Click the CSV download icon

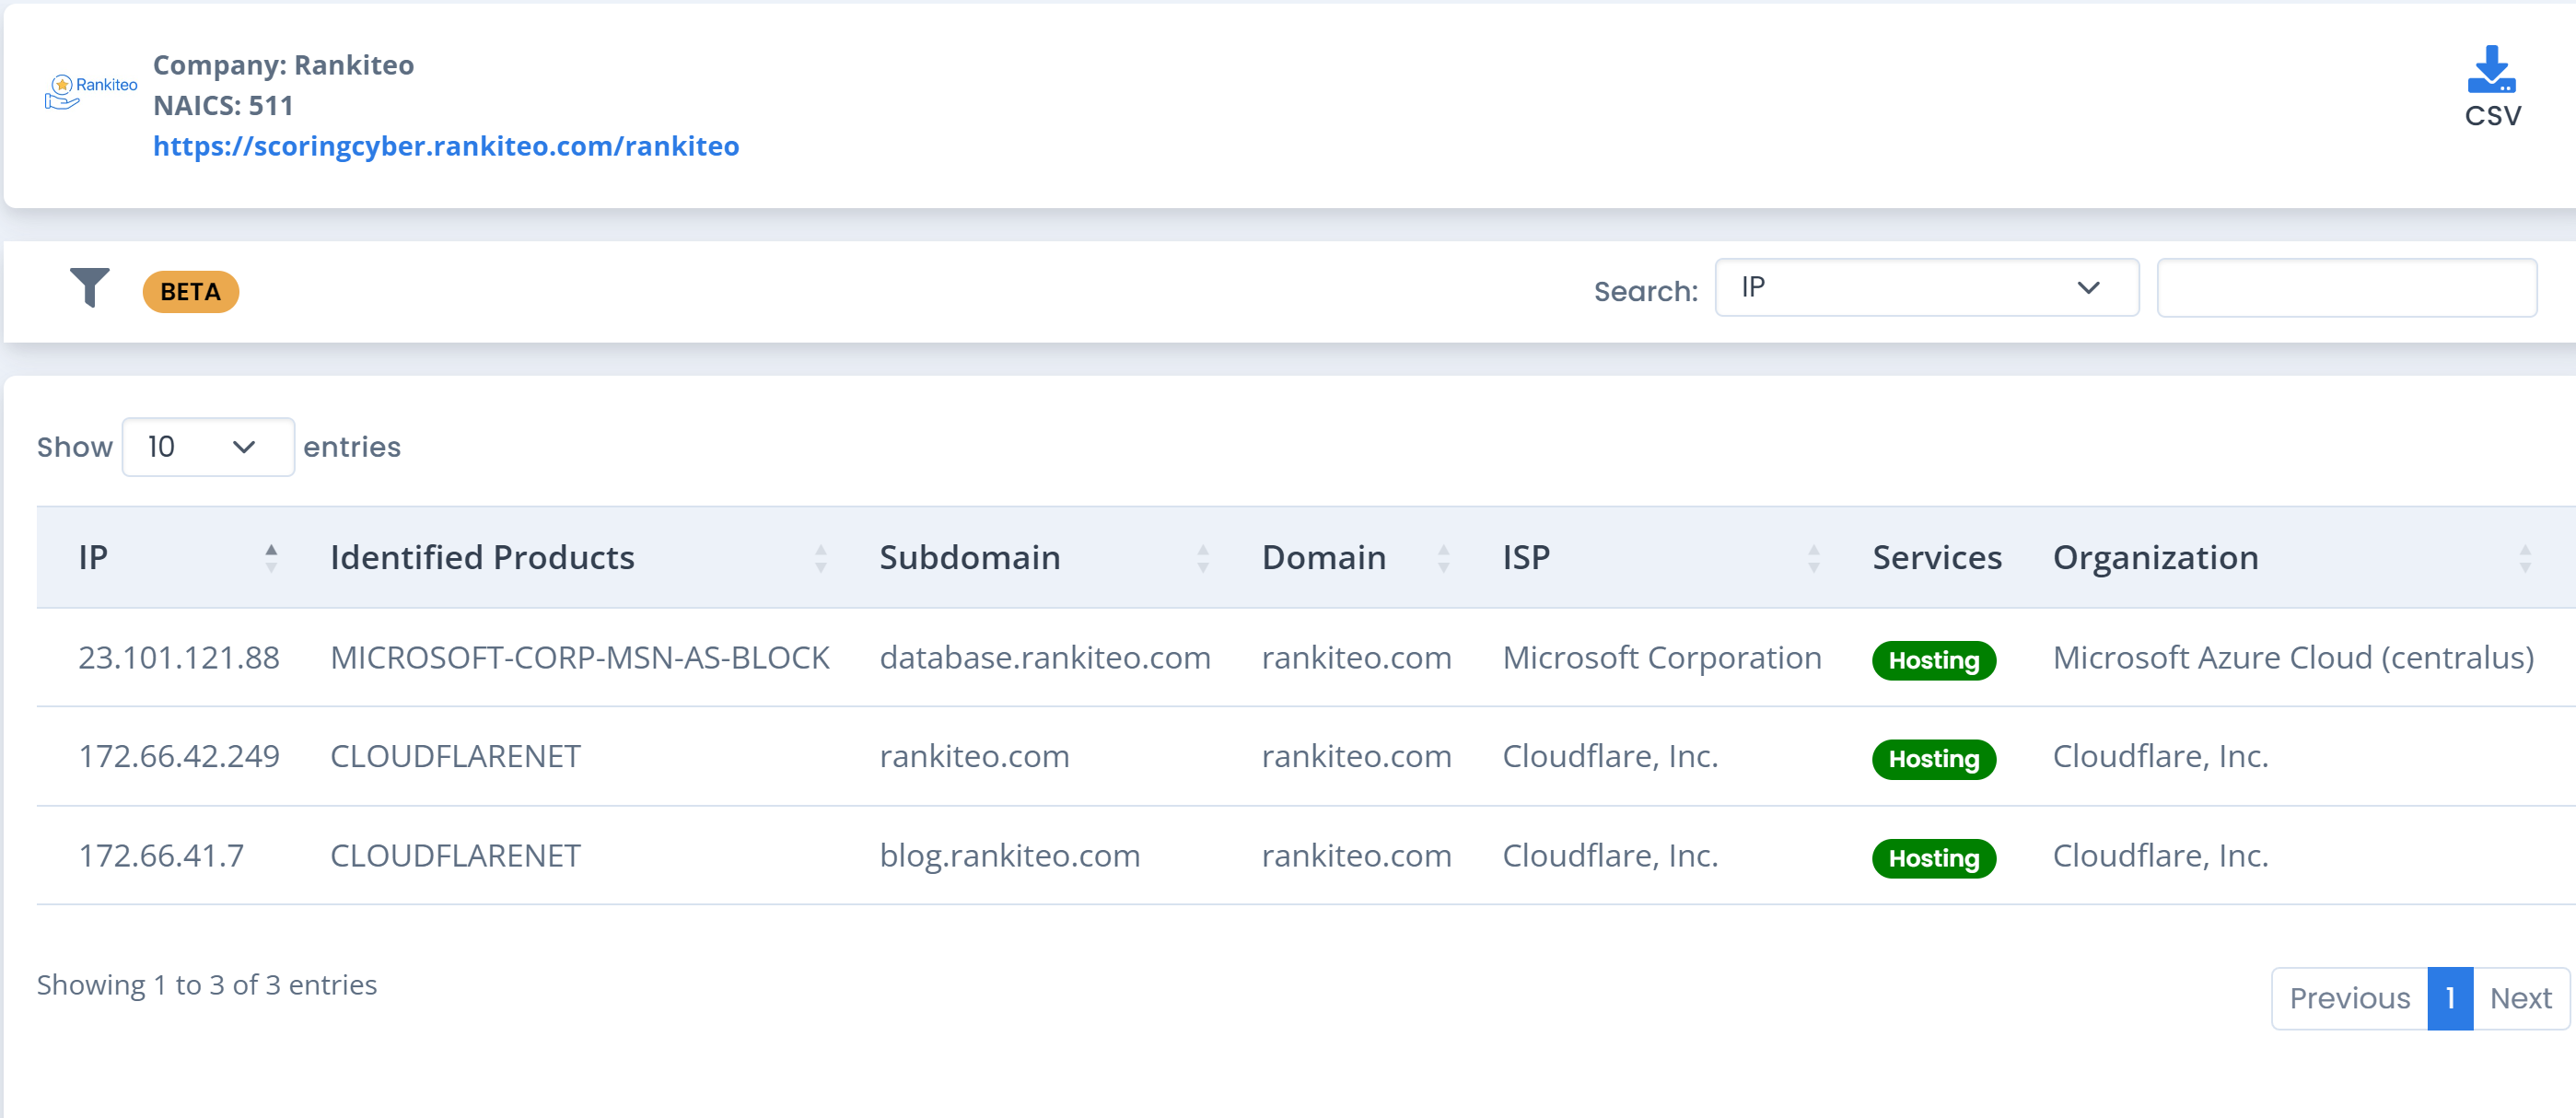point(2491,71)
